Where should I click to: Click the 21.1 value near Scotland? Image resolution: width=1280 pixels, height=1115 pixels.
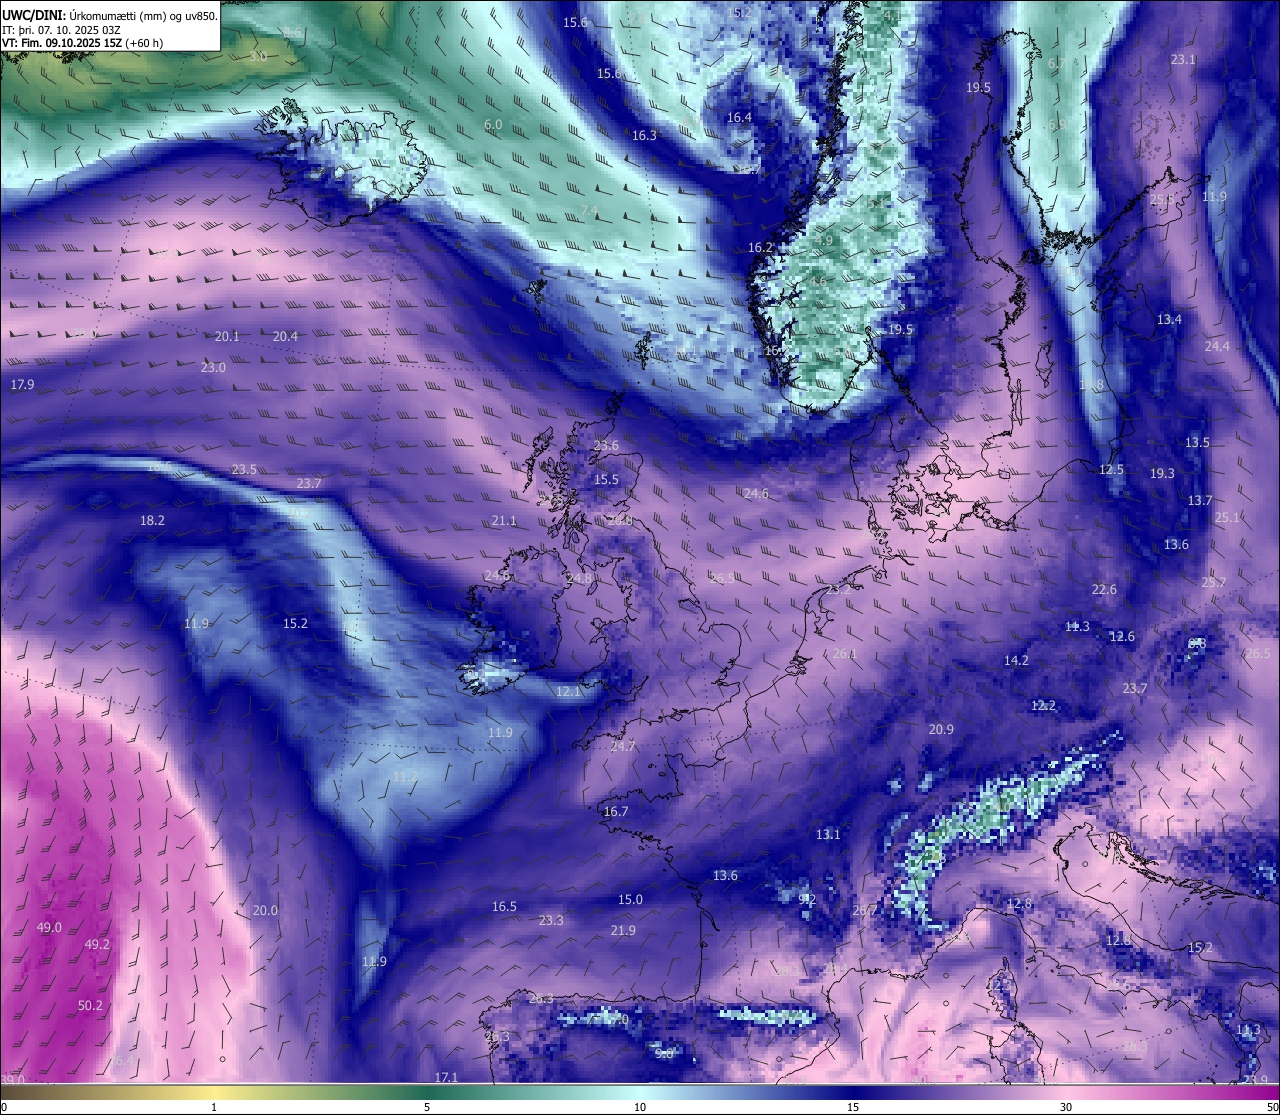tap(504, 520)
